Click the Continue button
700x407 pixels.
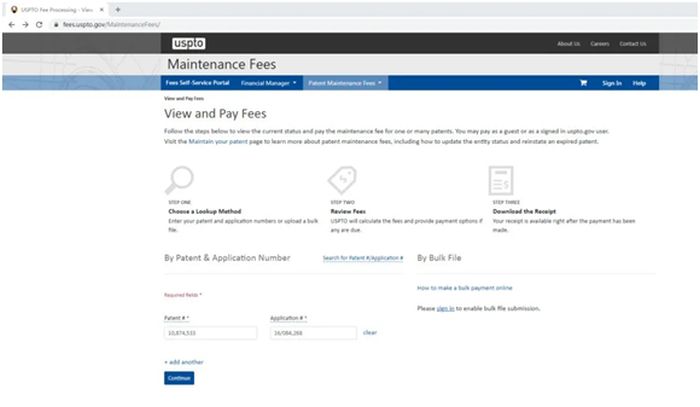click(x=179, y=378)
